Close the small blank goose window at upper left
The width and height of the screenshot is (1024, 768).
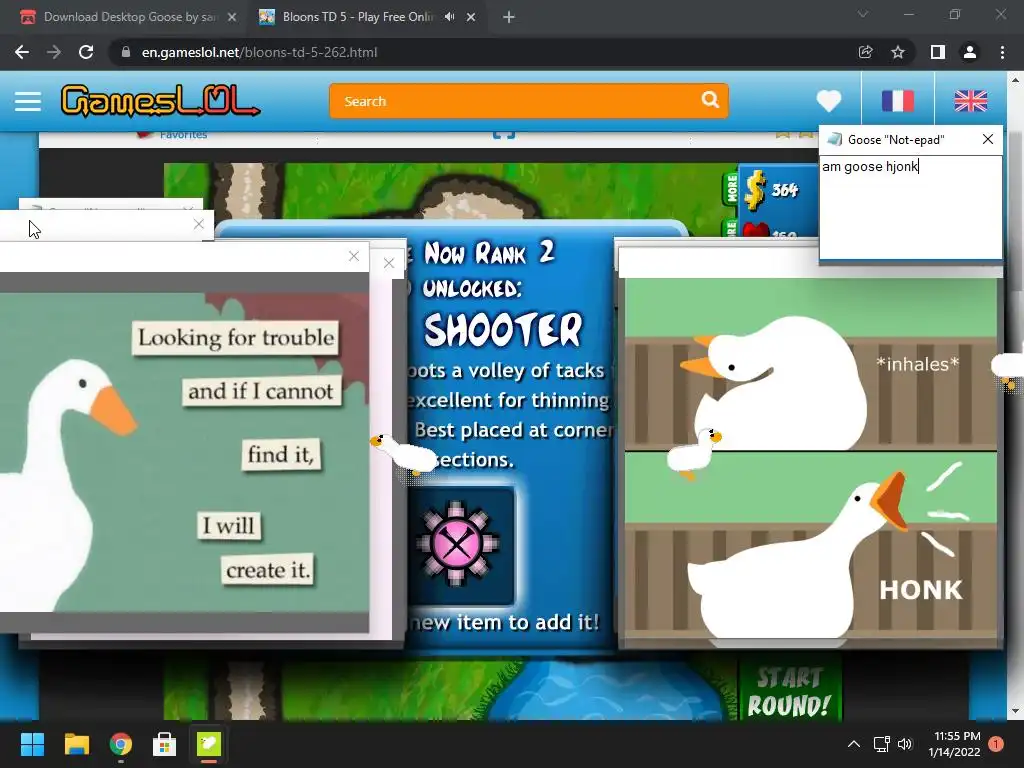click(199, 224)
